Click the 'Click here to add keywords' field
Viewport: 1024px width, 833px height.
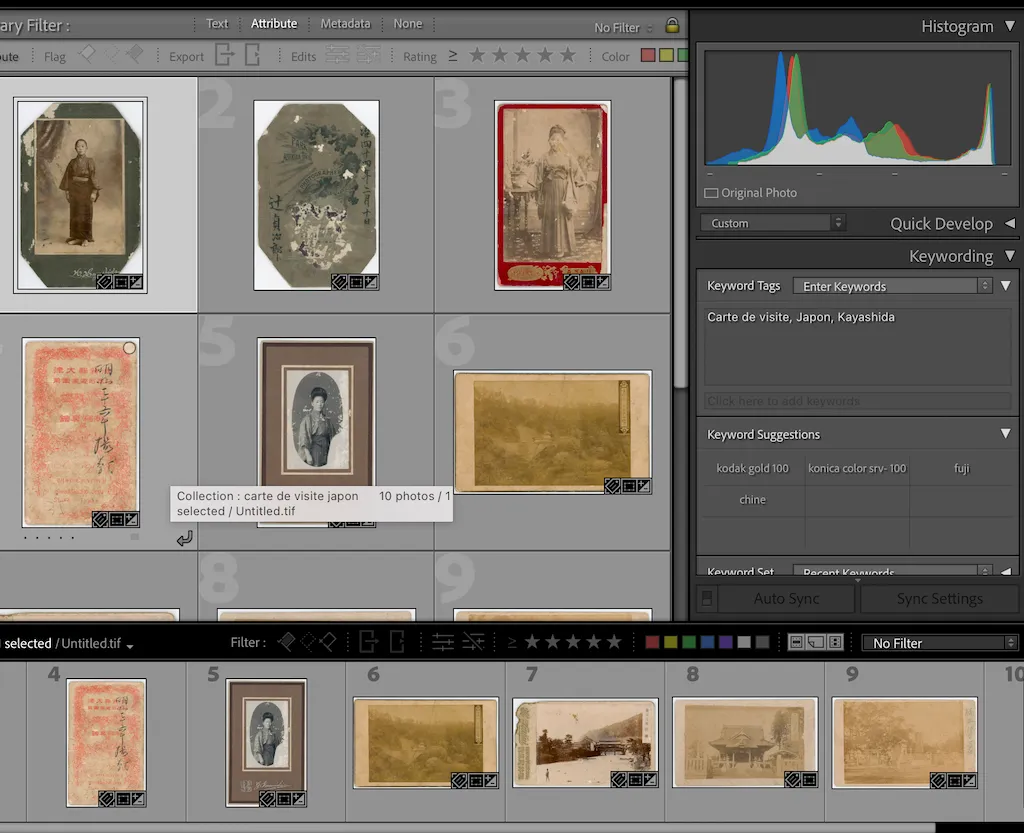pos(858,401)
